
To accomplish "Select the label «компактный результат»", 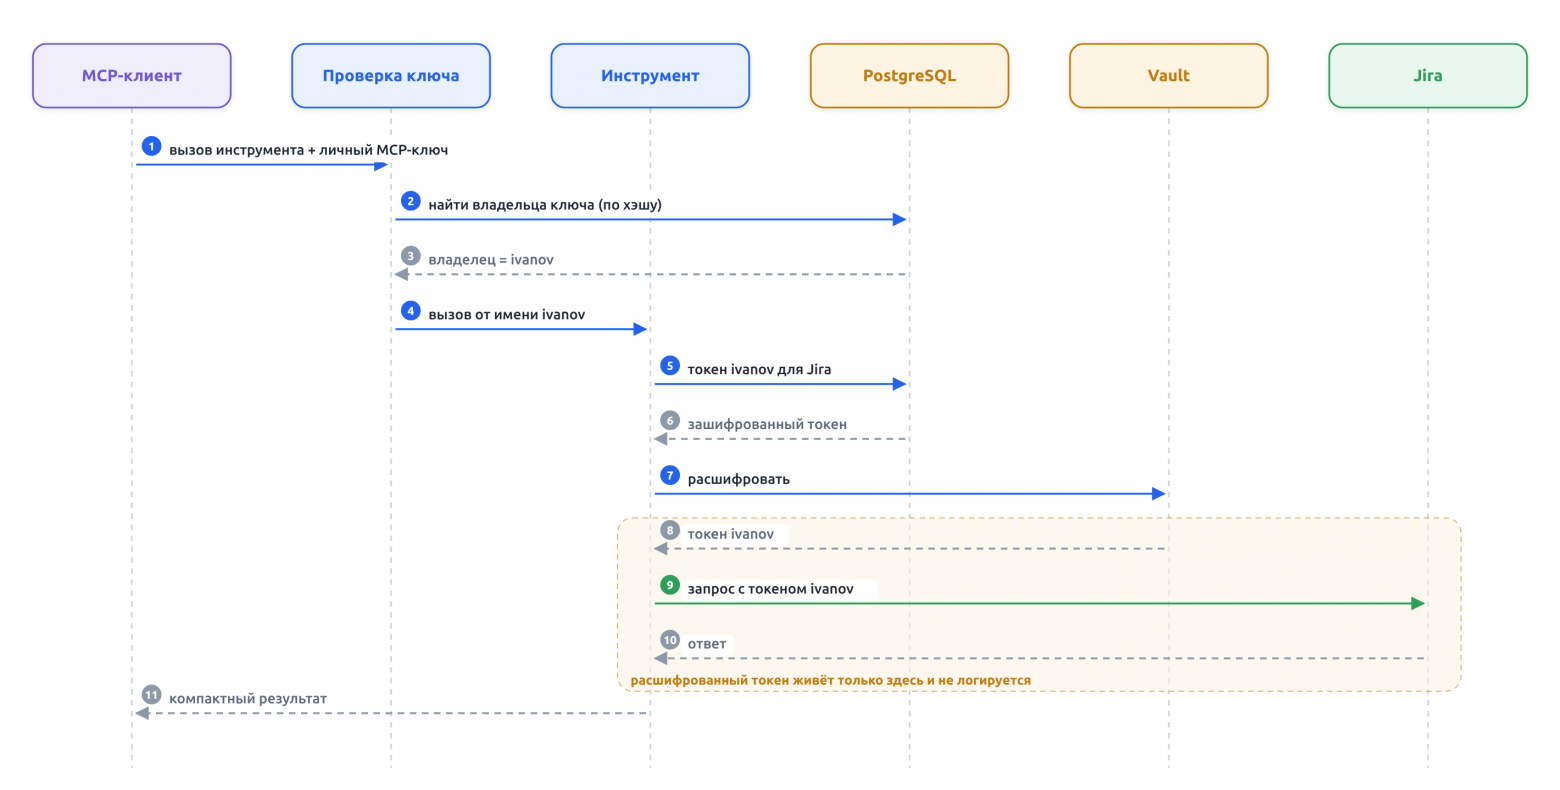I will [248, 699].
